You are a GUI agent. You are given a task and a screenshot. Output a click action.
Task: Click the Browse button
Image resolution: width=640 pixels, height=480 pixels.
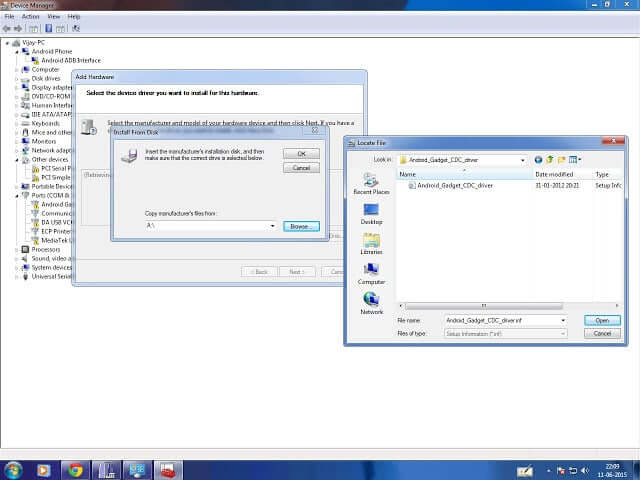301,226
